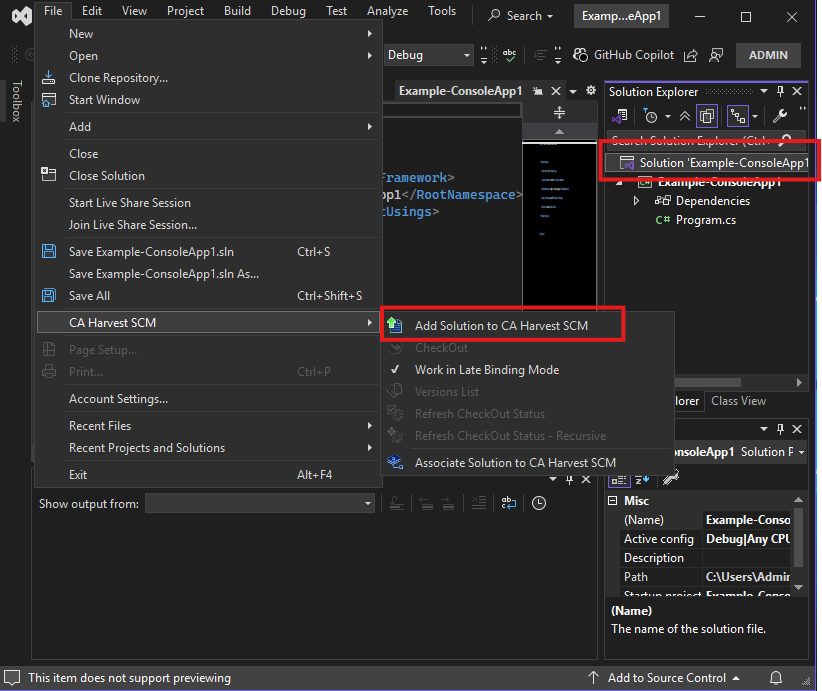The height and width of the screenshot is (691, 822).
Task: Toggle word wrap in Output pane
Action: (x=509, y=504)
